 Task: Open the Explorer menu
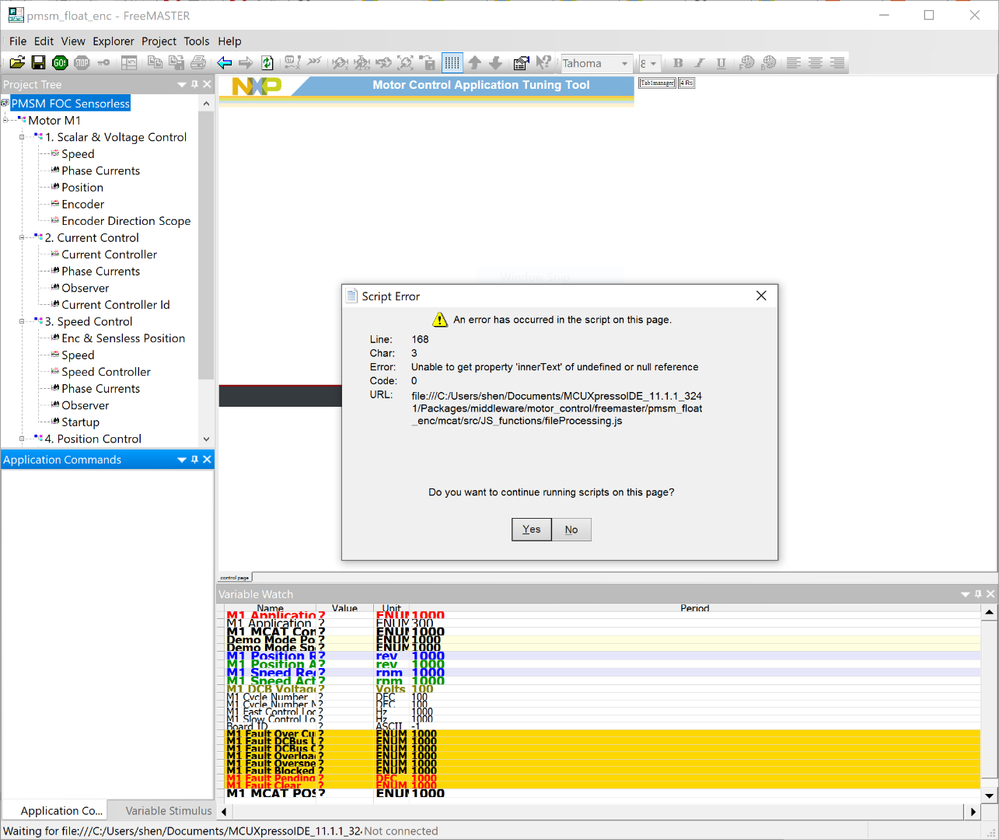coord(113,41)
